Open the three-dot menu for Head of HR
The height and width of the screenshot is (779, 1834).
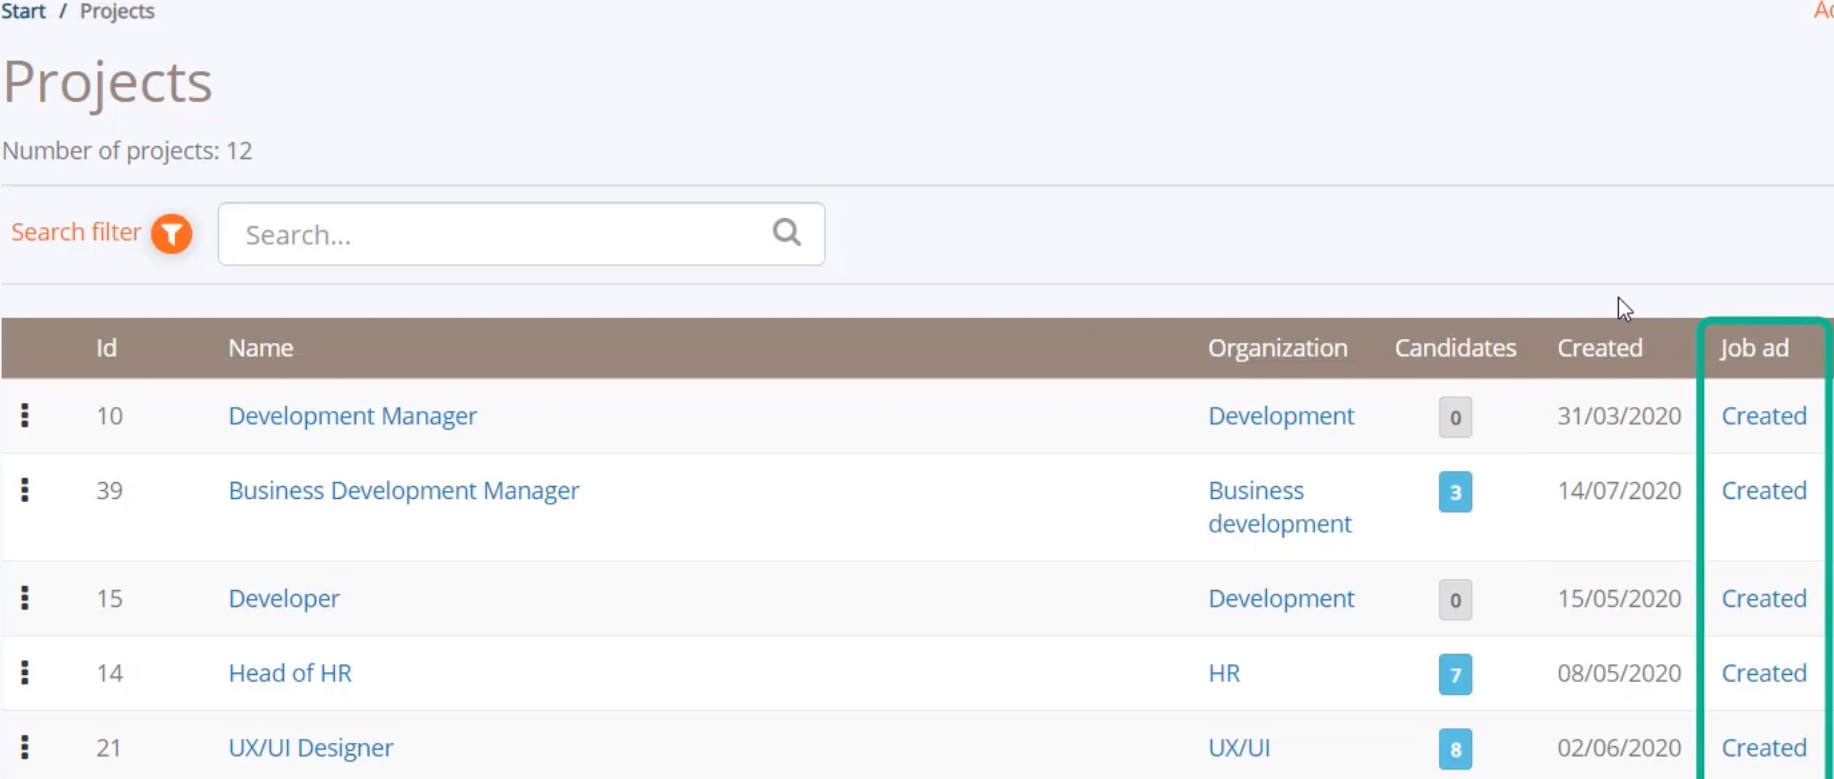[x=25, y=673]
